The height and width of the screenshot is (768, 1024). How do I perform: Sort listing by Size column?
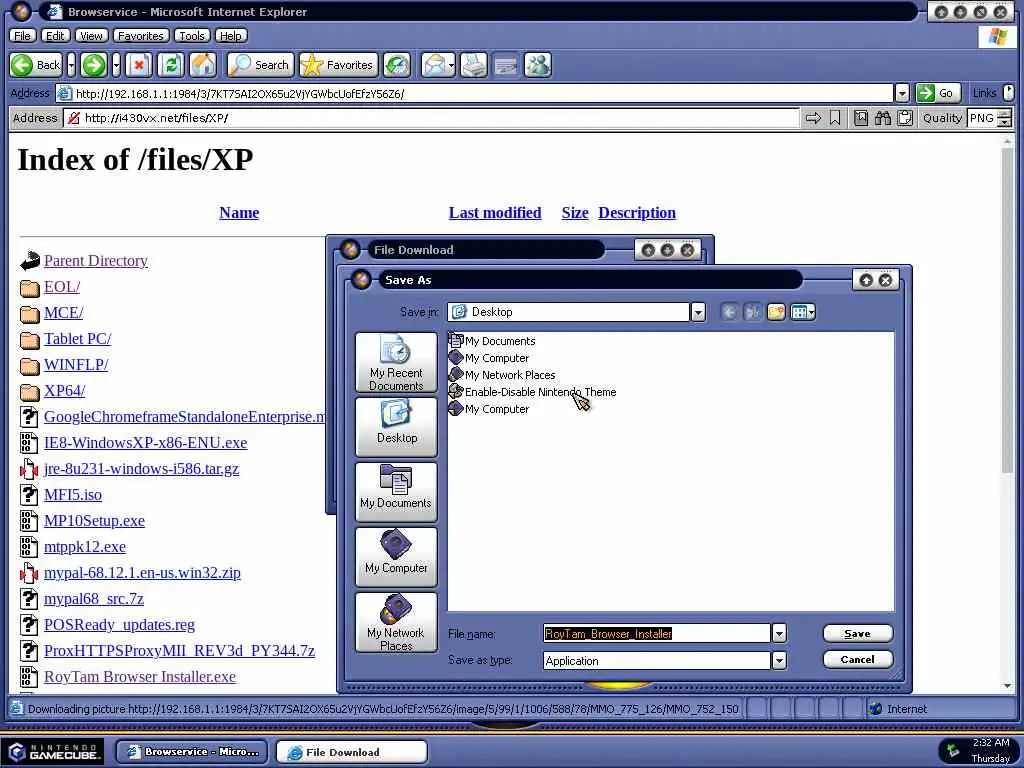pyautogui.click(x=575, y=213)
